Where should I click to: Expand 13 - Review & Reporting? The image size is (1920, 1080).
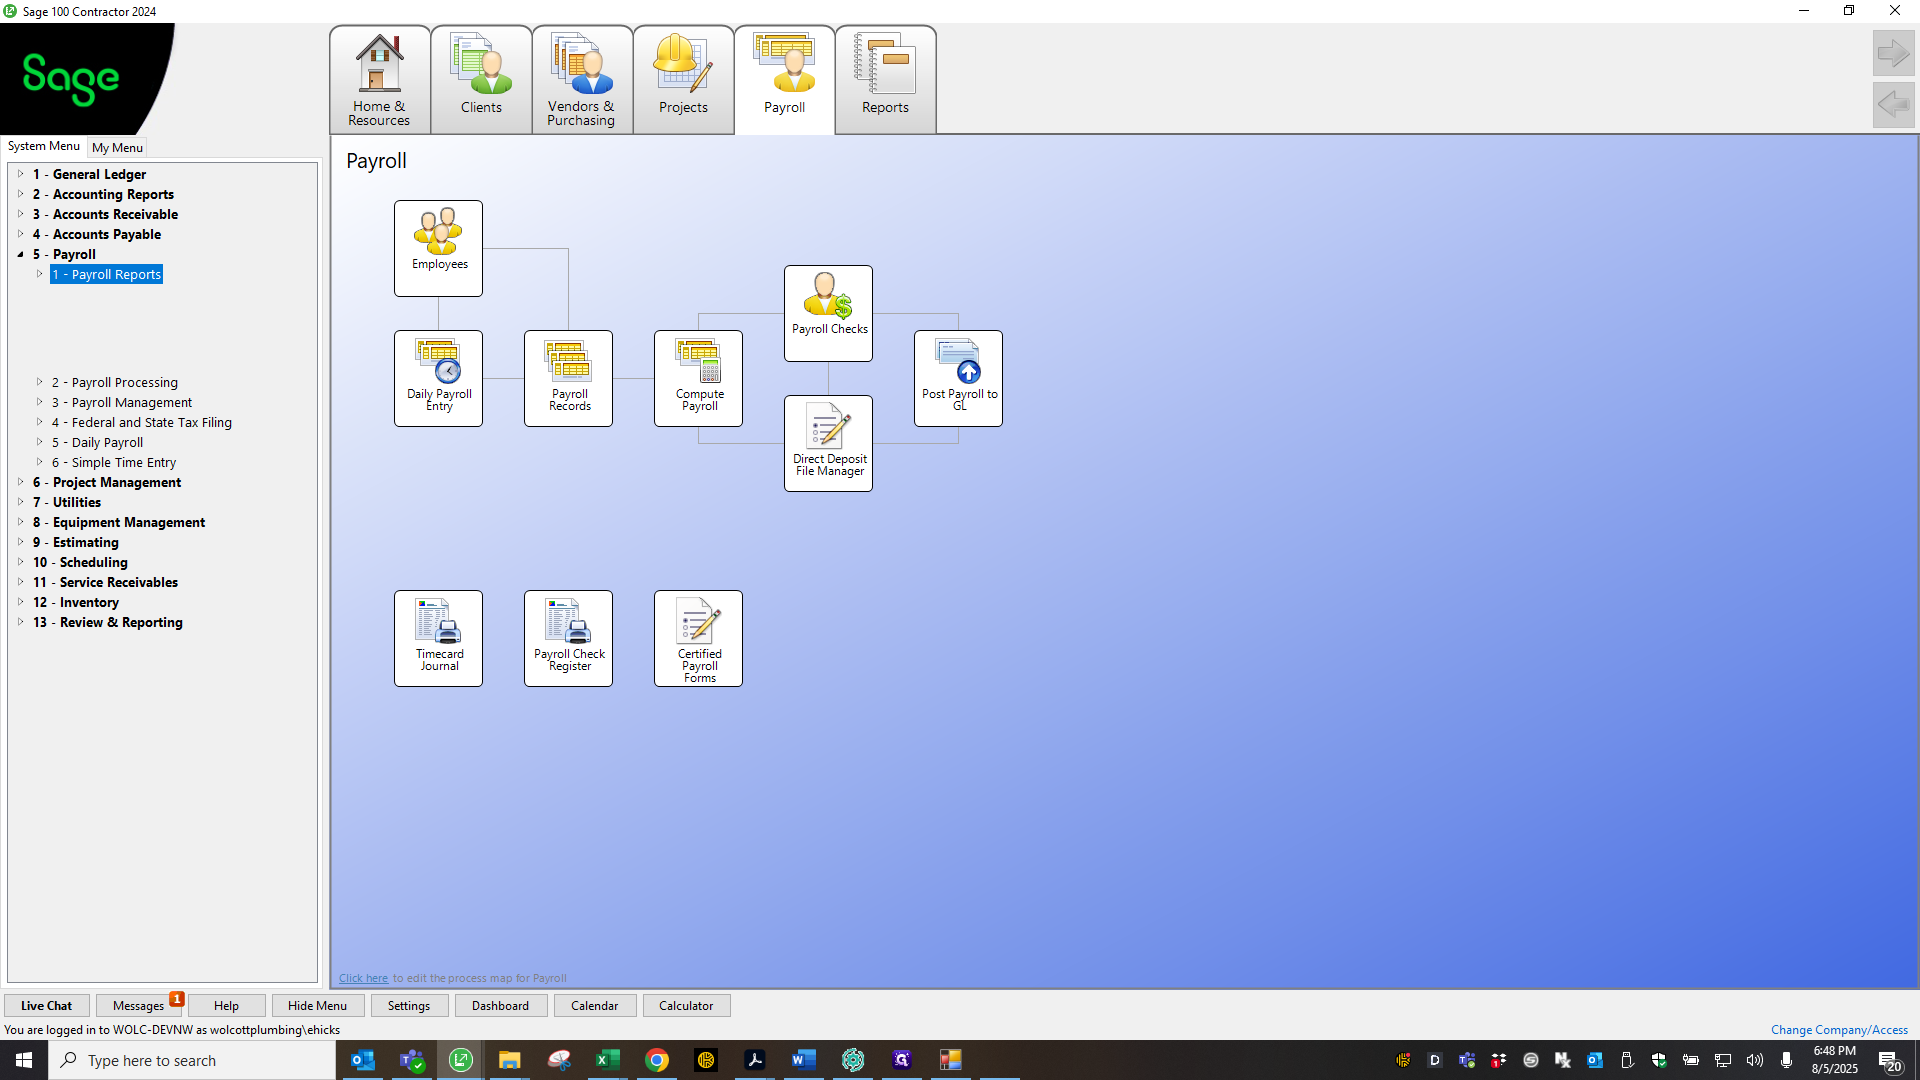pos(21,622)
